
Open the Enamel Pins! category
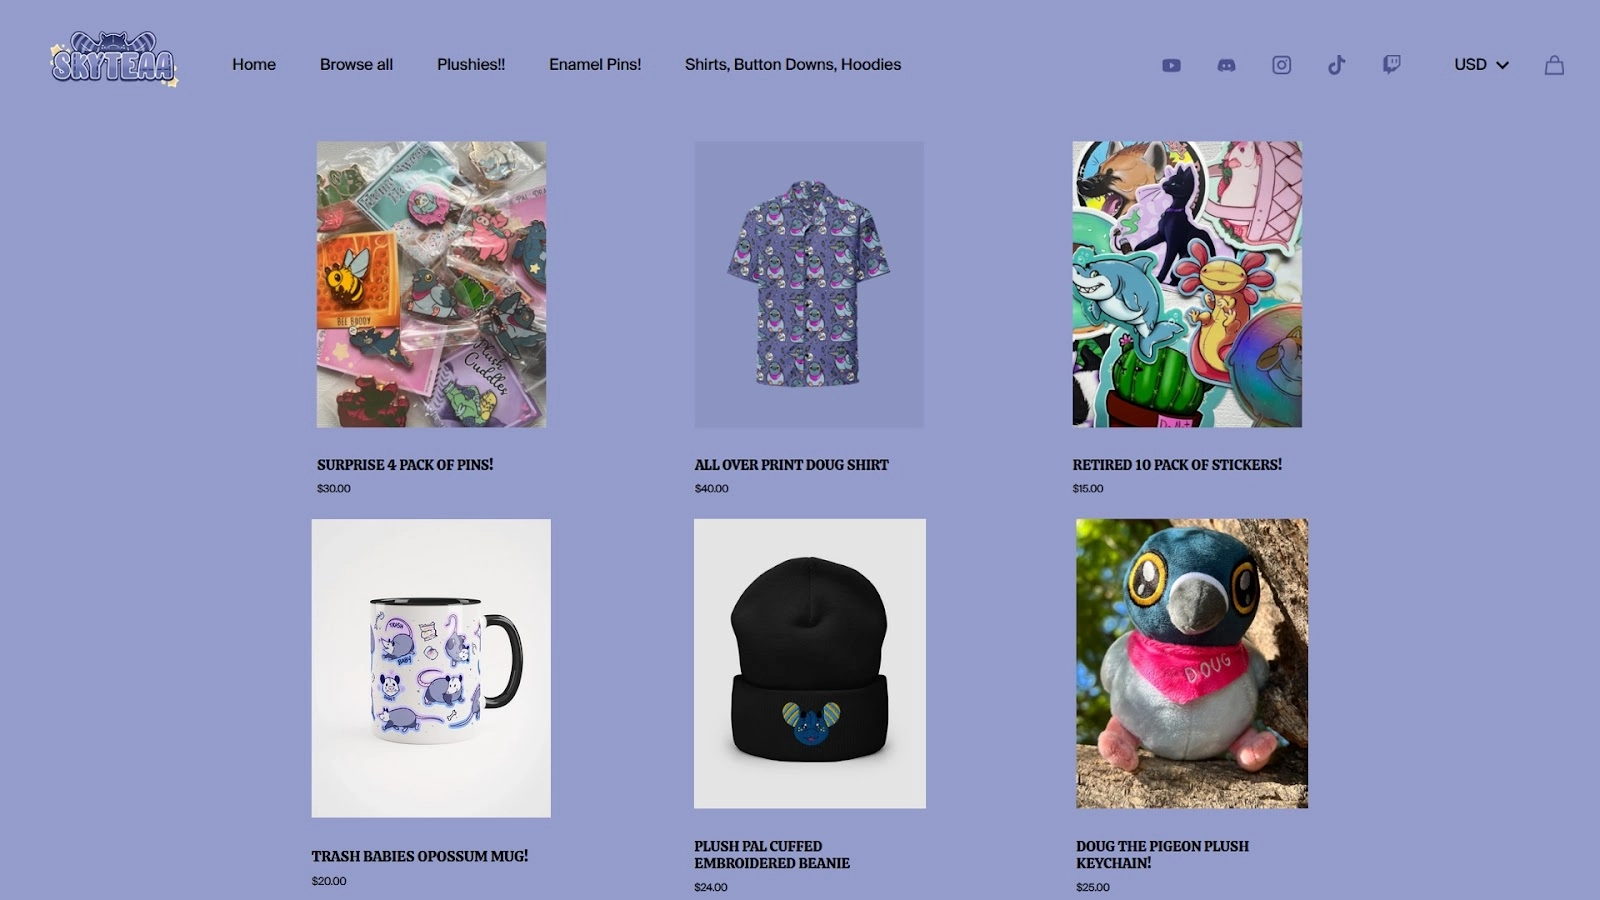[595, 65]
